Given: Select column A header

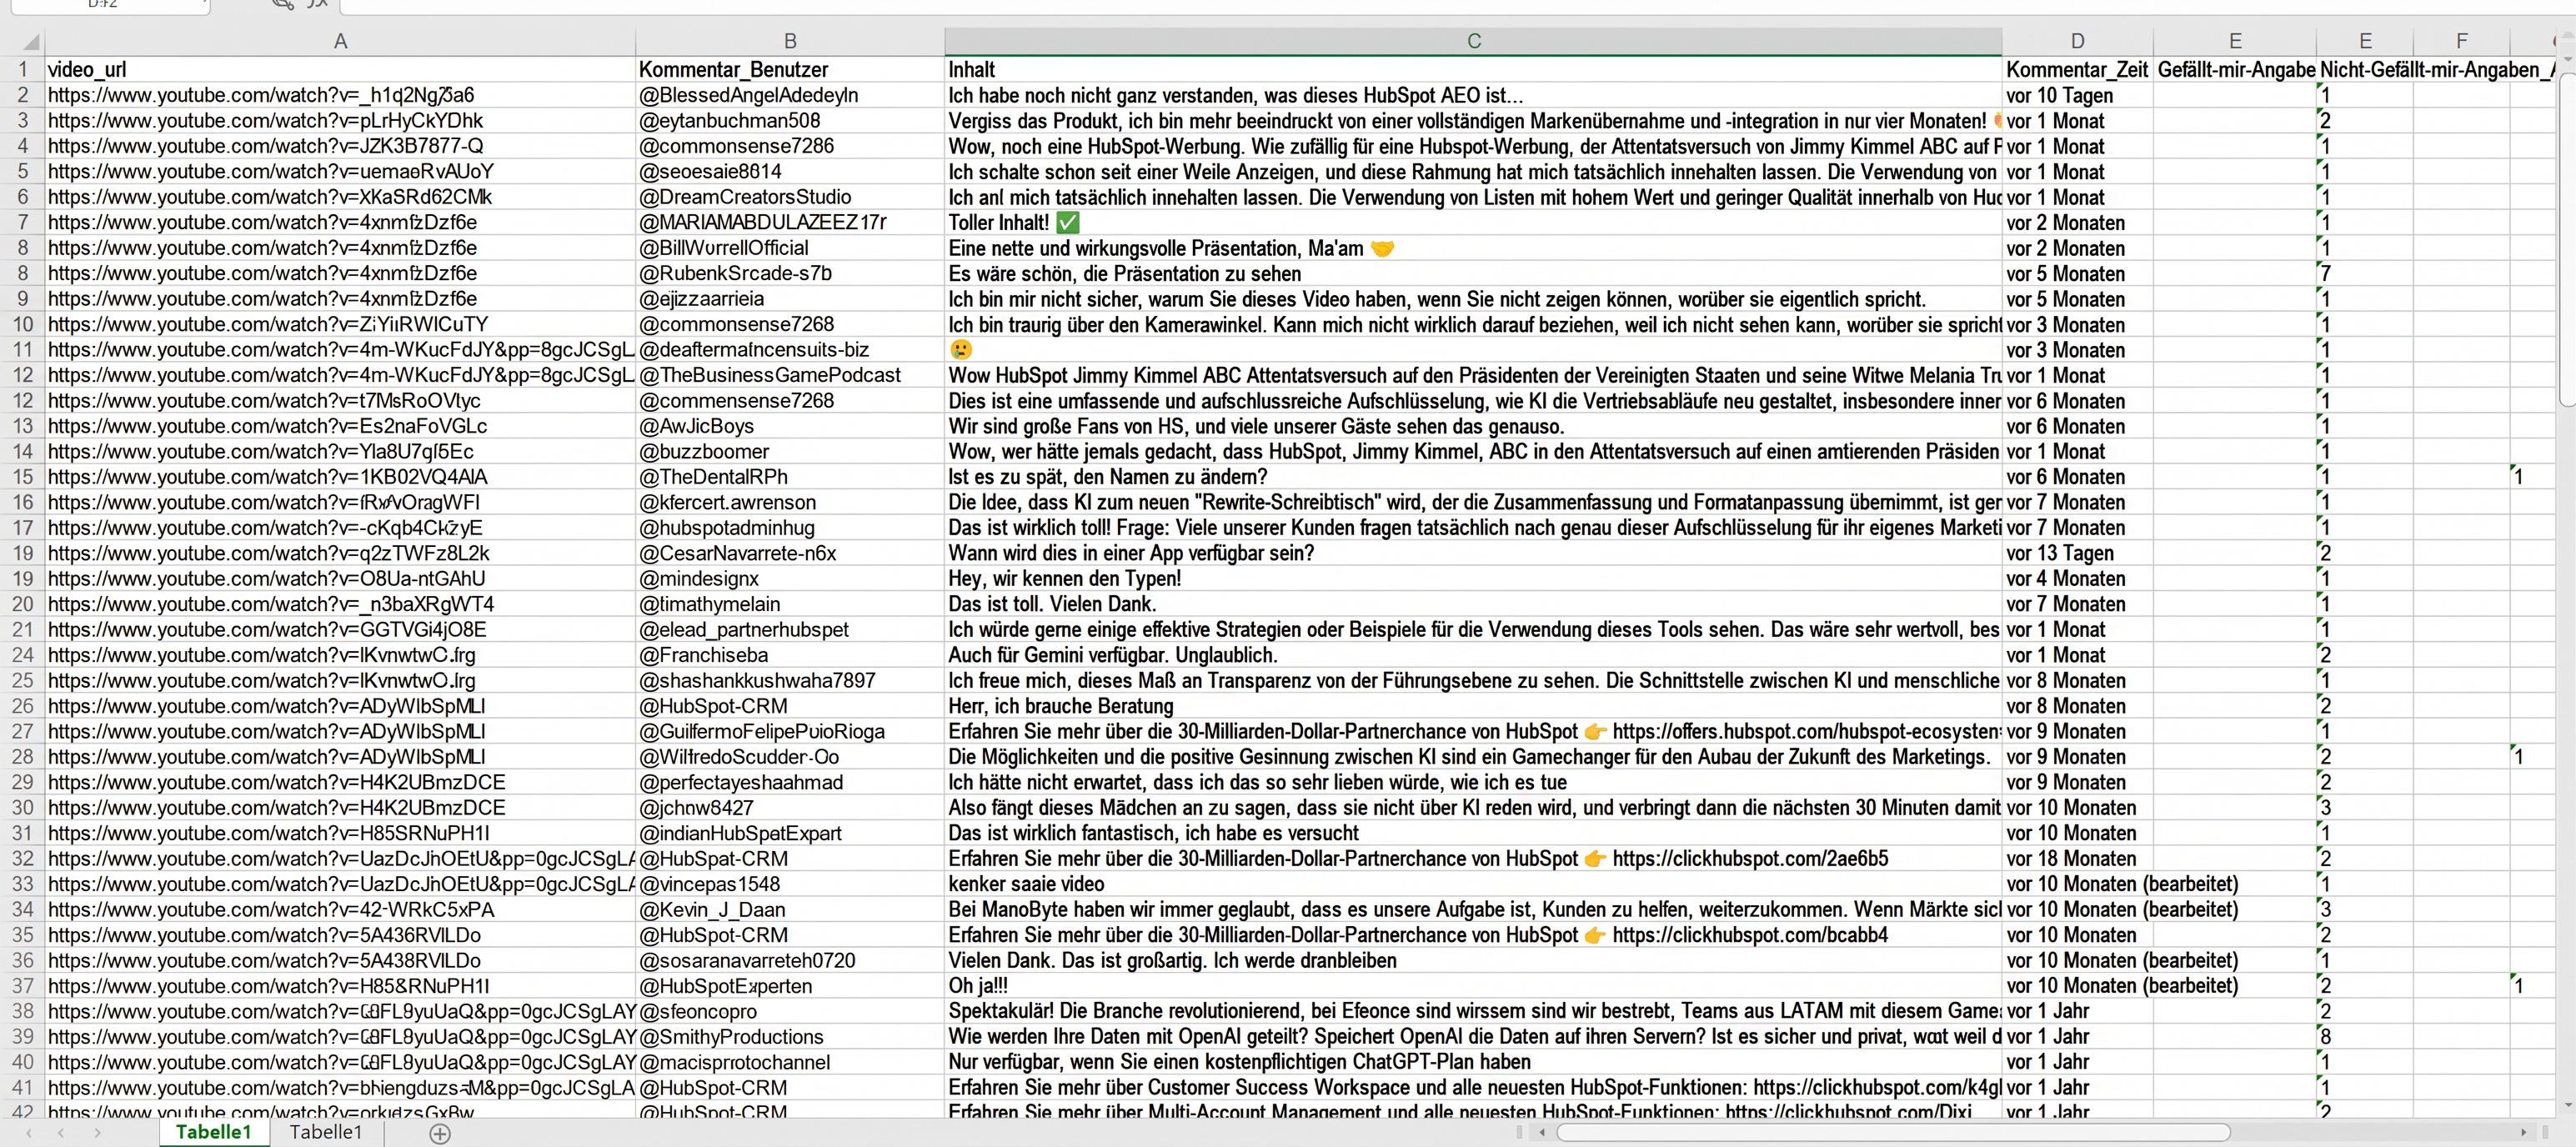Looking at the screenshot, I should point(340,41).
